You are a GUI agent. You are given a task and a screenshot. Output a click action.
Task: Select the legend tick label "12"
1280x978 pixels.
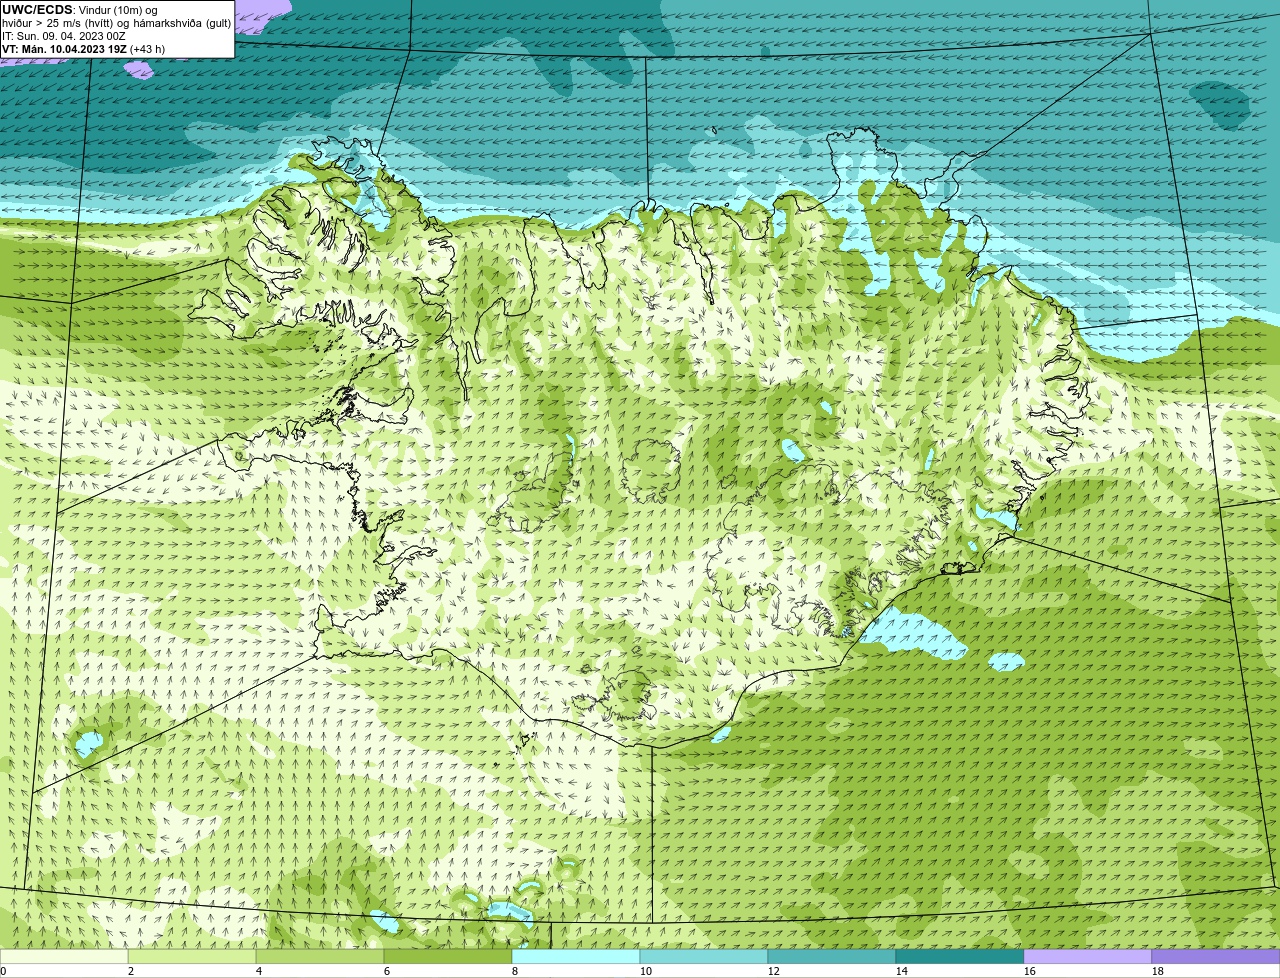[x=774, y=971]
